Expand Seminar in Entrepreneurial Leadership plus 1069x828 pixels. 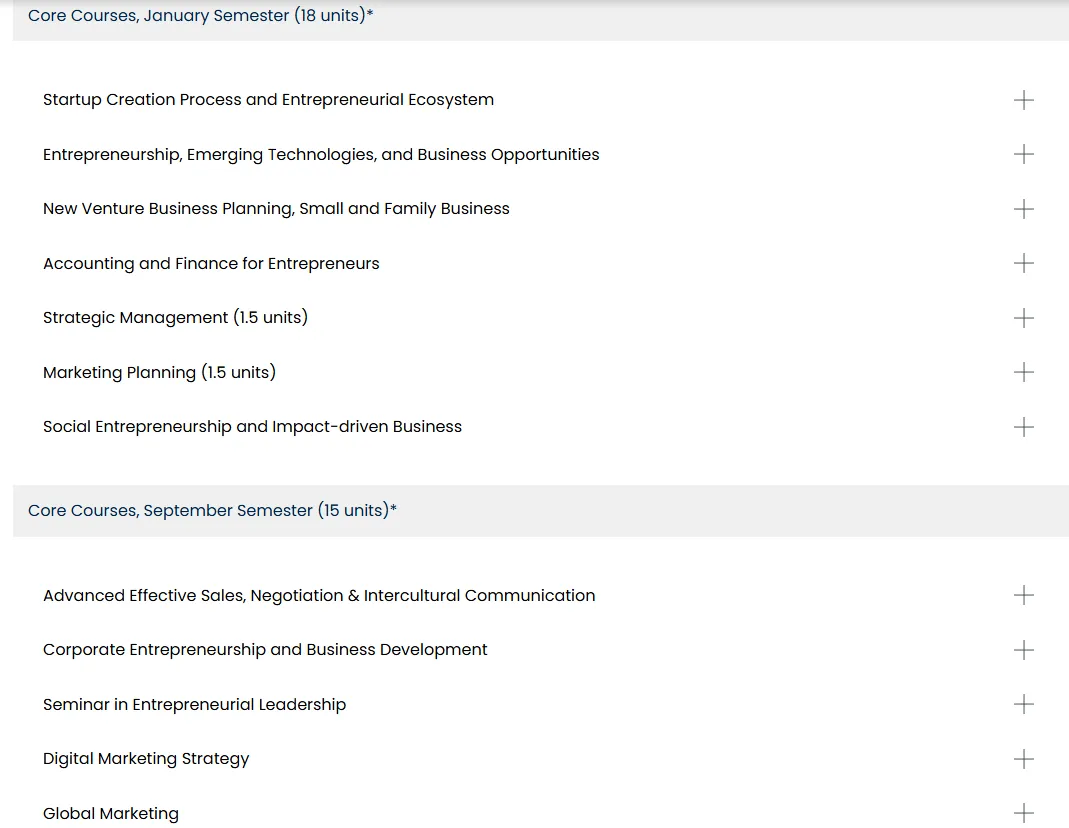1023,704
